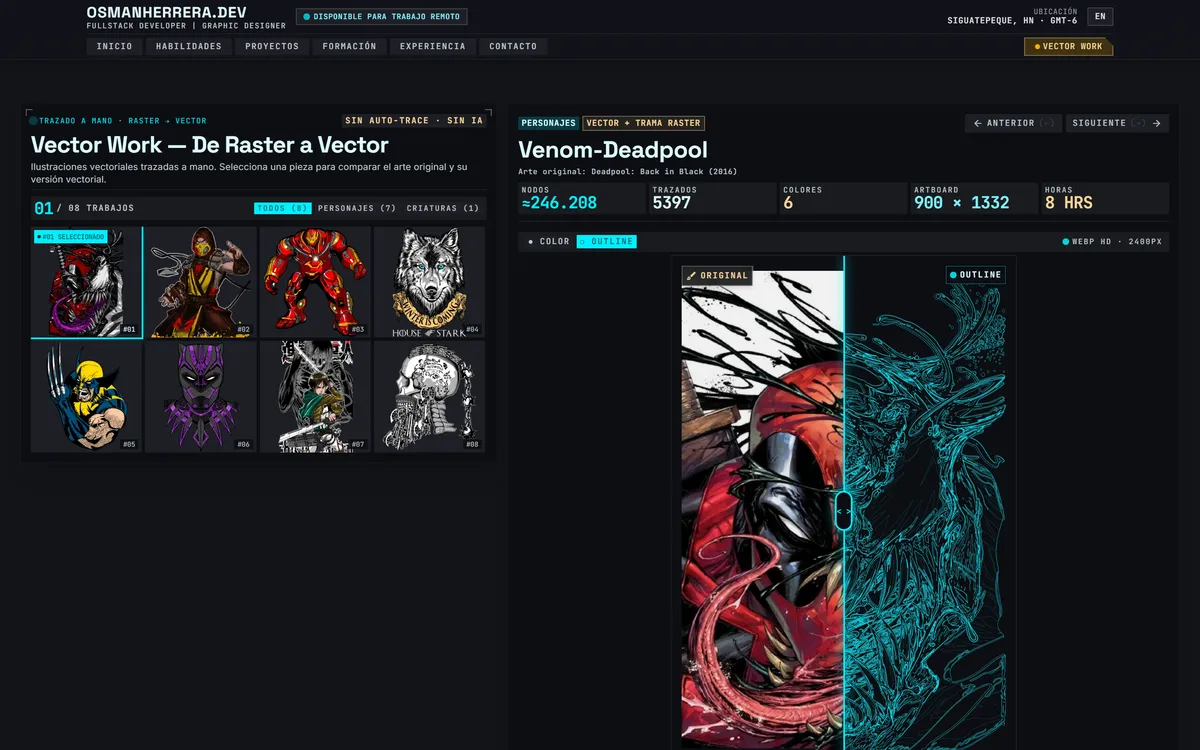1200x750 pixels.
Task: Select the #01 Venom-Deadpool thumbnail
Action: [86, 282]
